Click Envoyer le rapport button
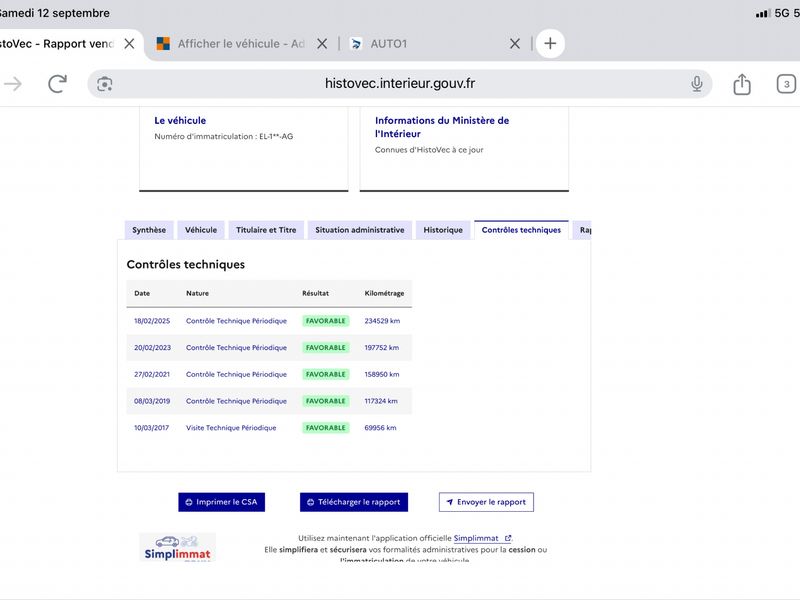Image resolution: width=800 pixels, height=600 pixels. pyautogui.click(x=486, y=502)
